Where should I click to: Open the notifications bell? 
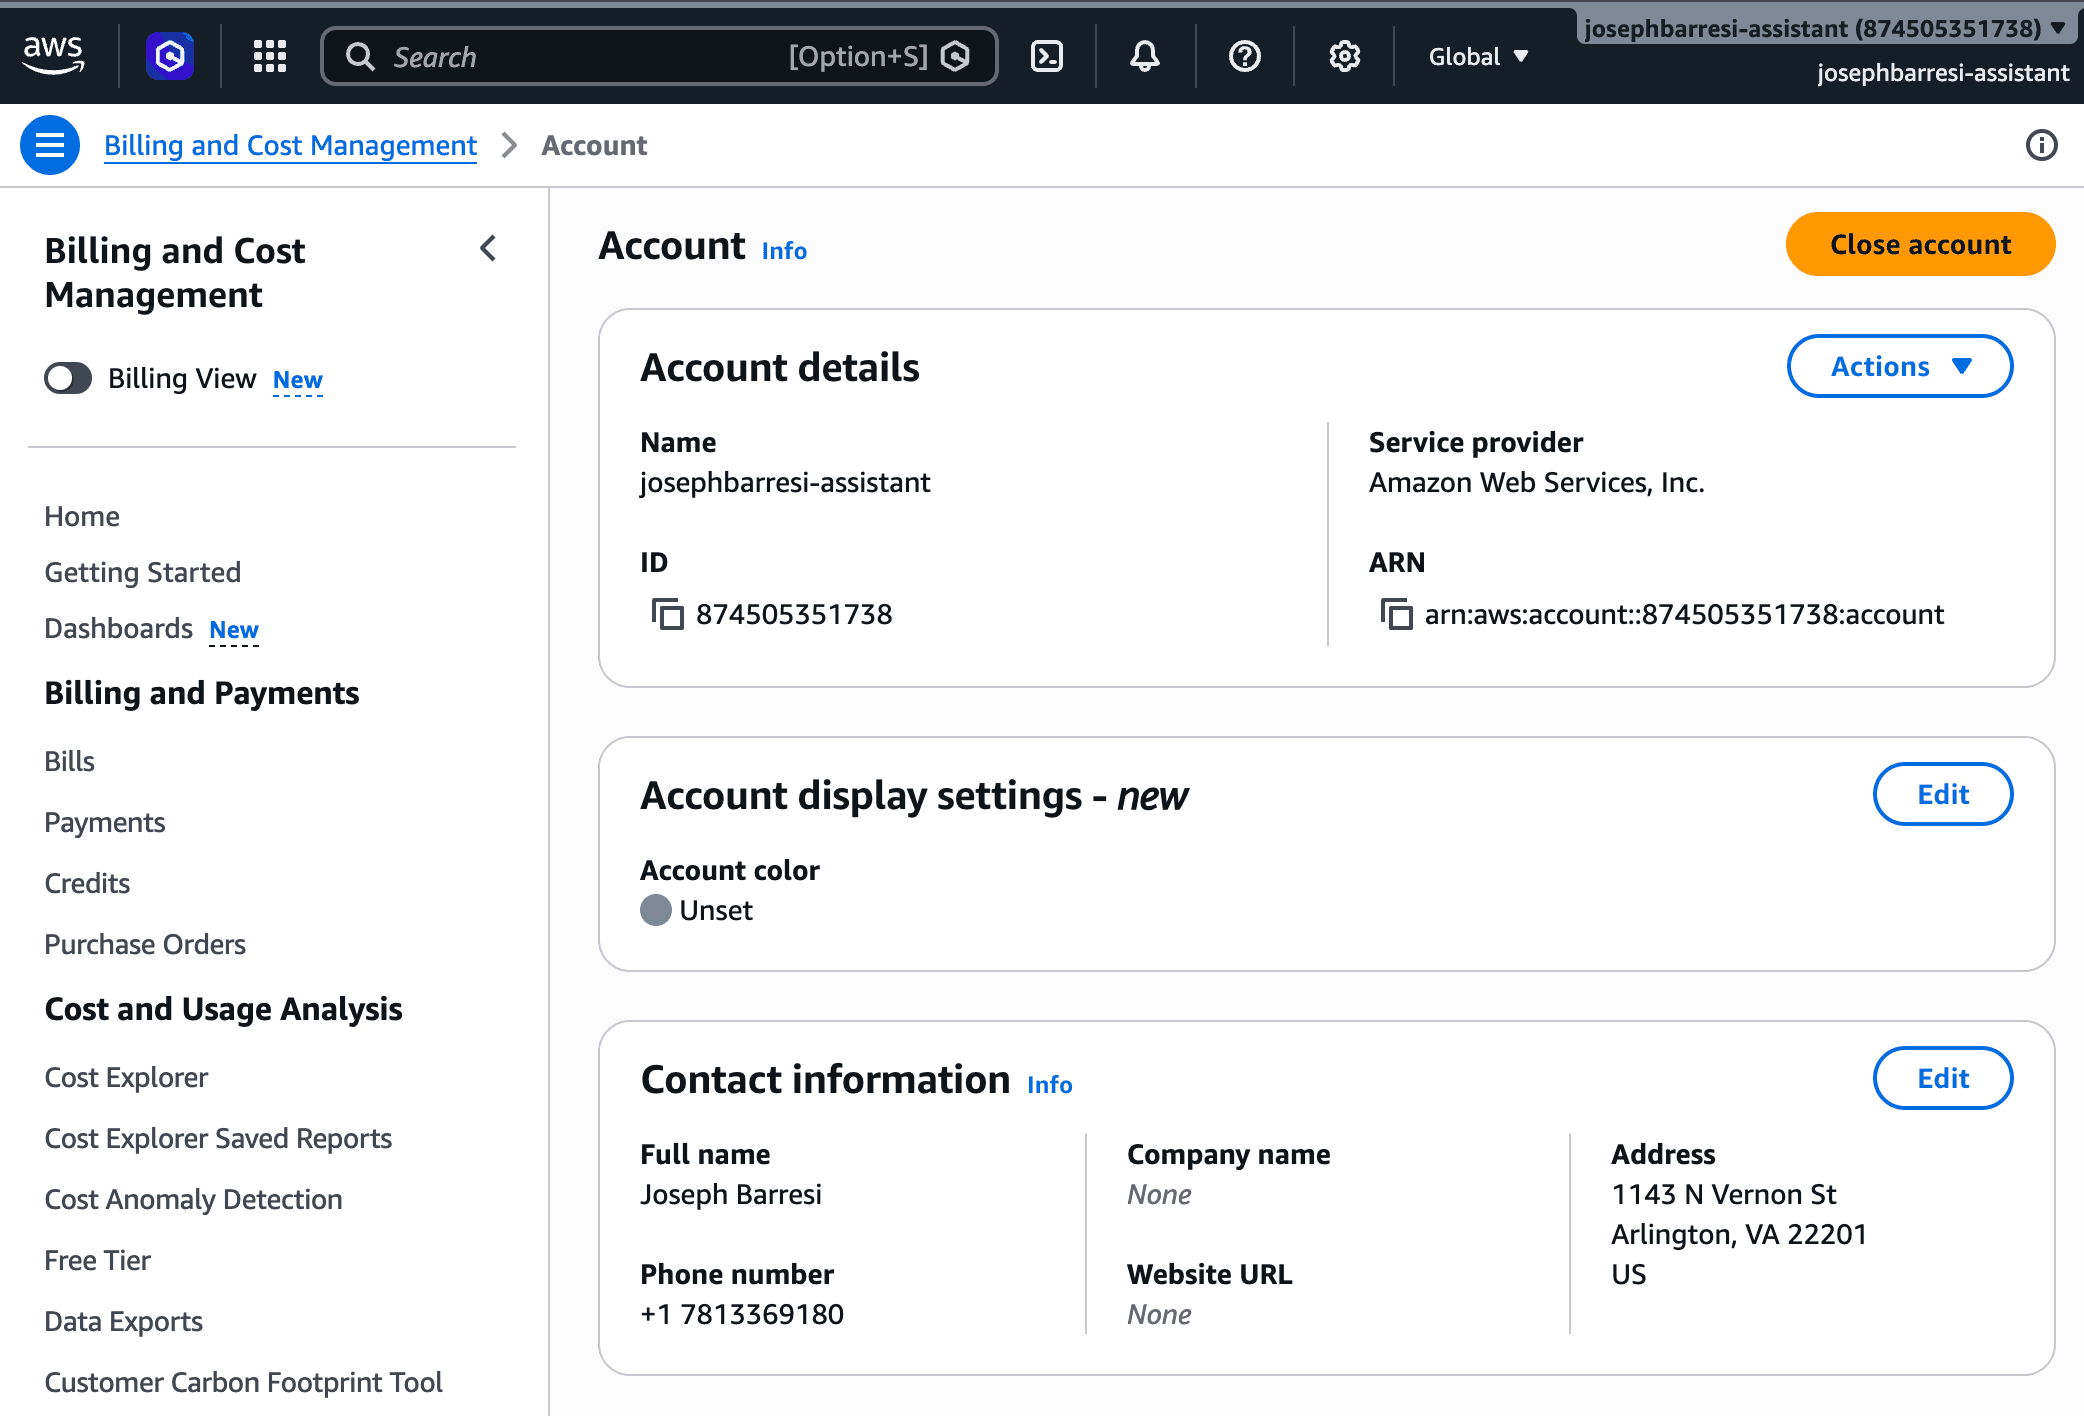click(1145, 56)
